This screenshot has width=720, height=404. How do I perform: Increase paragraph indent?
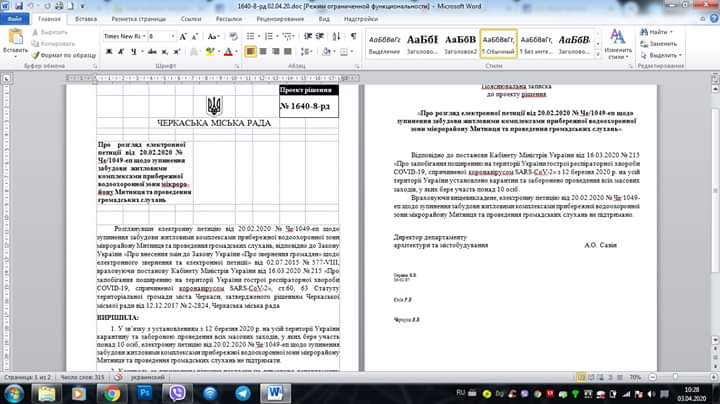coord(320,36)
